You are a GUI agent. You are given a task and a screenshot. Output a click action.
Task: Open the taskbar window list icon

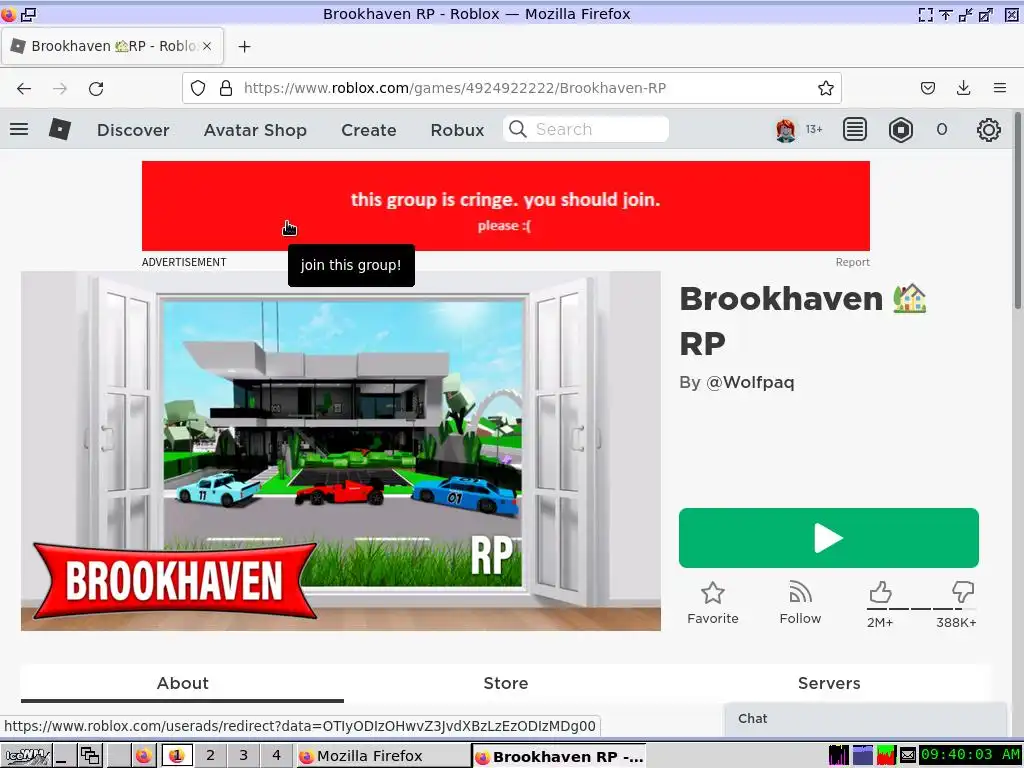[x=89, y=756]
